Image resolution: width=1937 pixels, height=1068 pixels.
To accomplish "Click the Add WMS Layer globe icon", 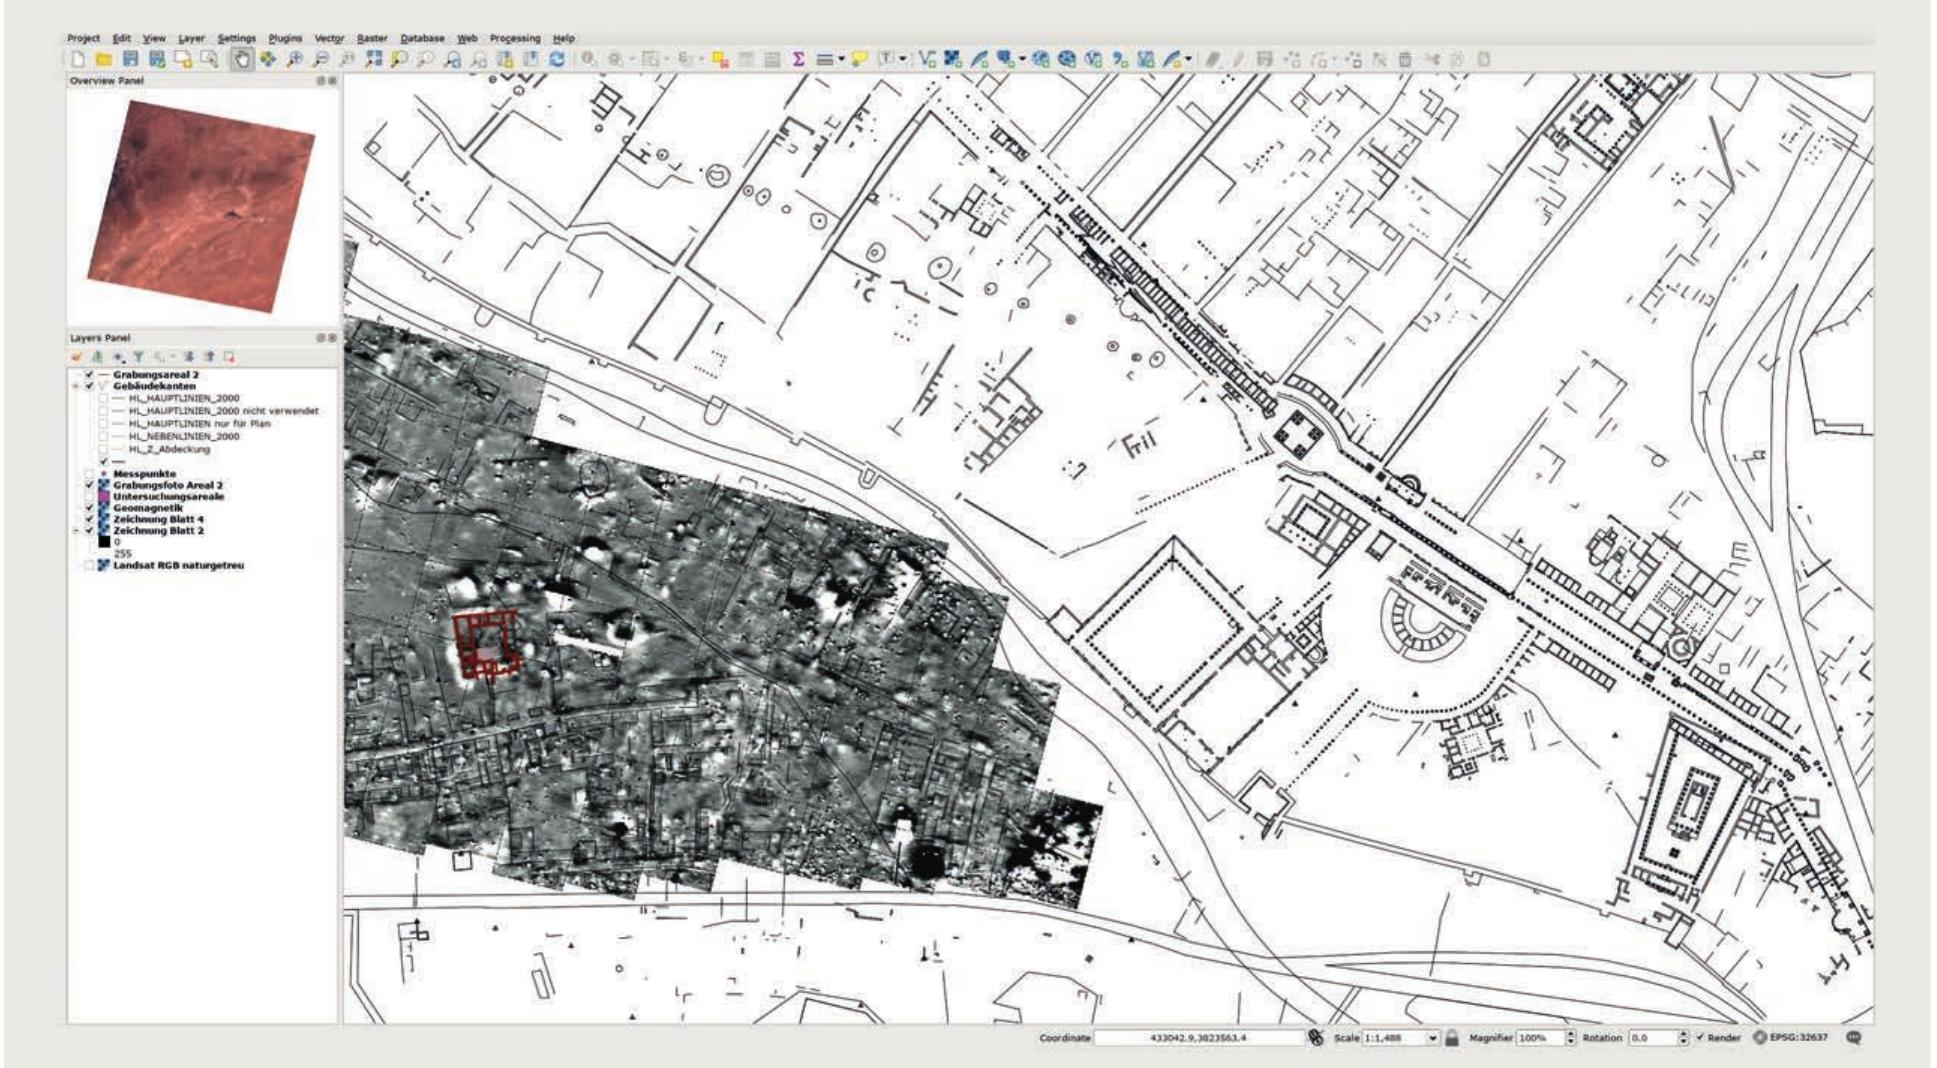I will 1042,60.
